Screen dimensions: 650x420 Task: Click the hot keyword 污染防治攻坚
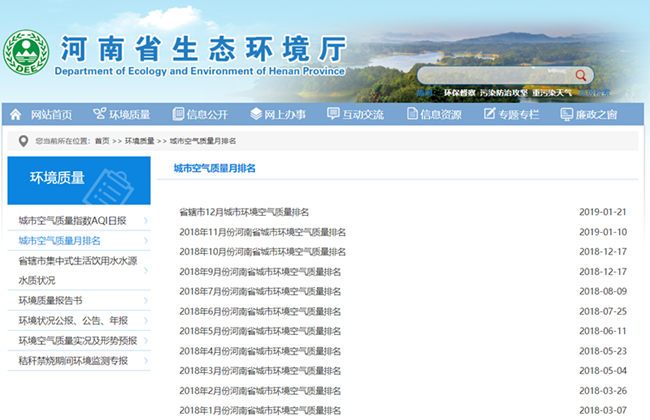[x=504, y=93]
